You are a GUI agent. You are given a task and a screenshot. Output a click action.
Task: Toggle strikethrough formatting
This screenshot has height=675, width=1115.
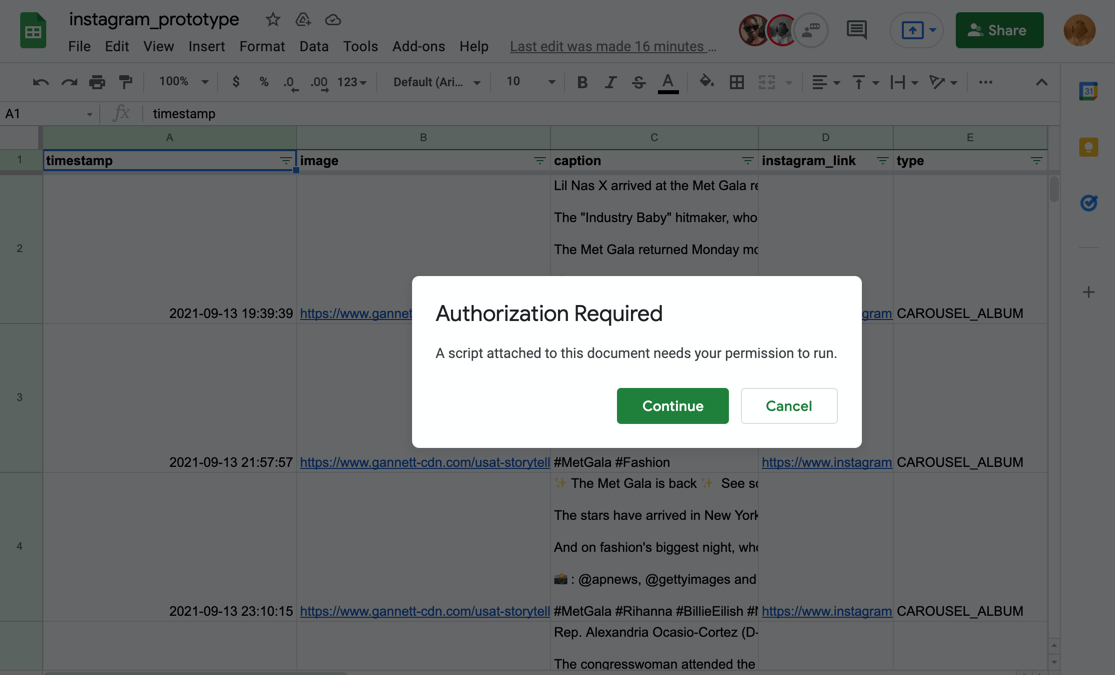coord(639,81)
